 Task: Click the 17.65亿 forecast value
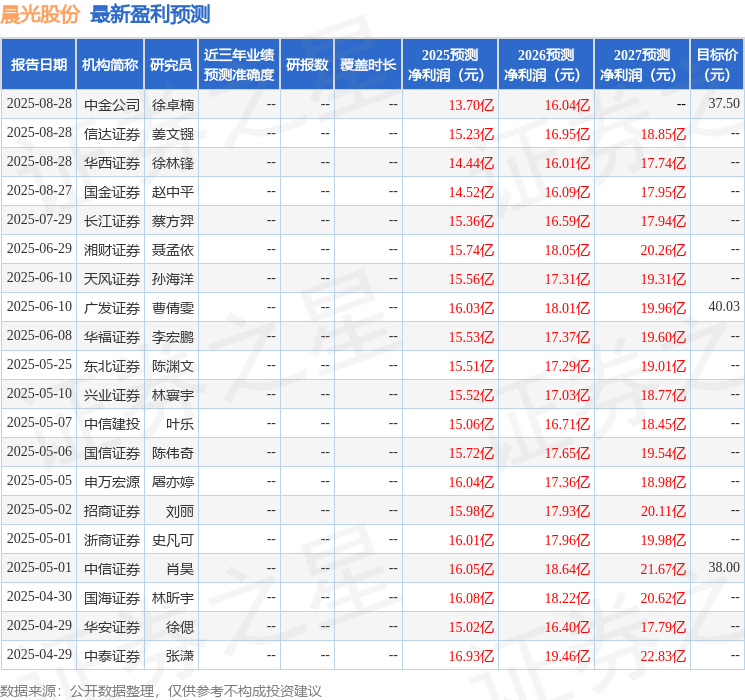(x=567, y=452)
